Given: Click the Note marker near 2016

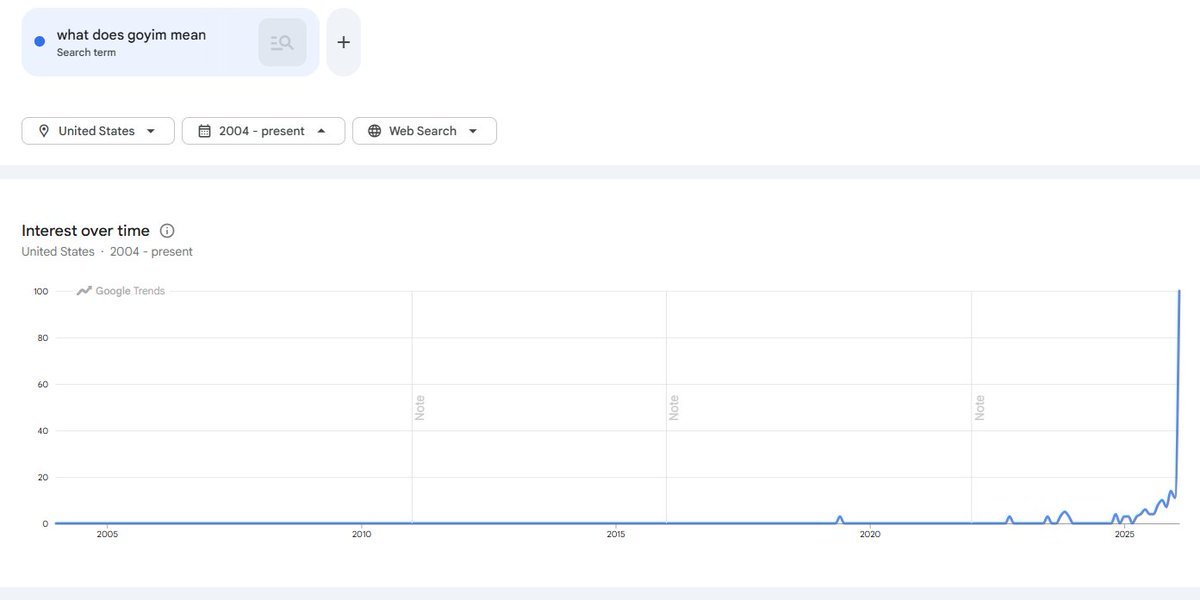Looking at the screenshot, I should 674,408.
